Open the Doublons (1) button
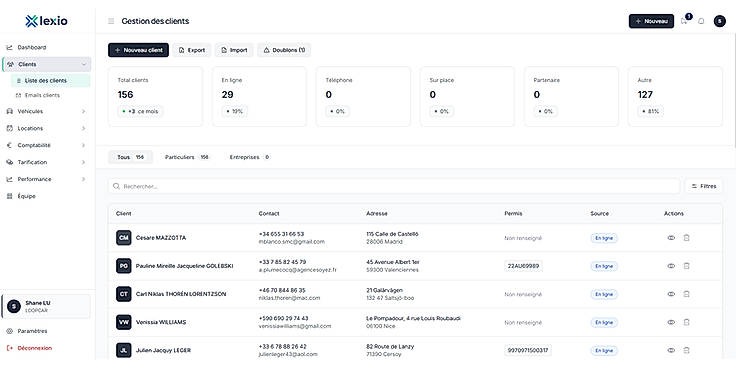 tap(284, 50)
